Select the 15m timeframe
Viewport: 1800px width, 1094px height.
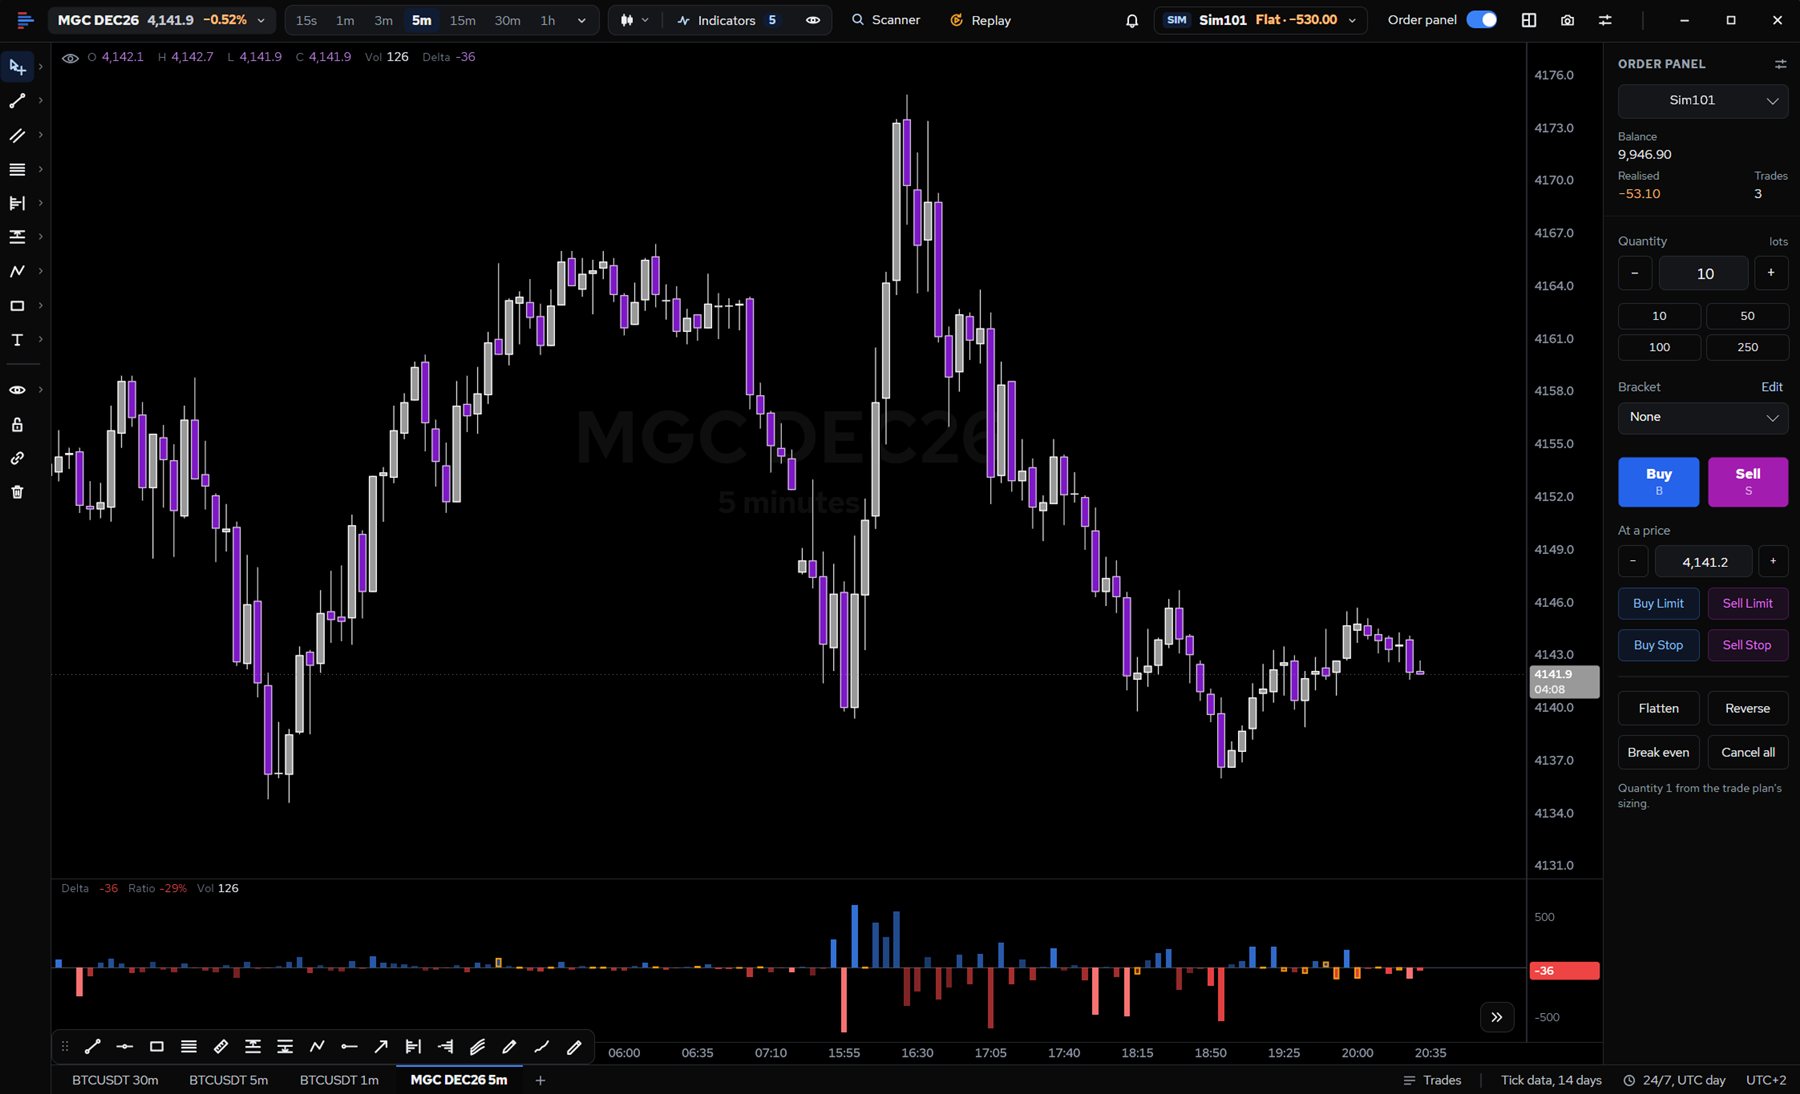462,20
